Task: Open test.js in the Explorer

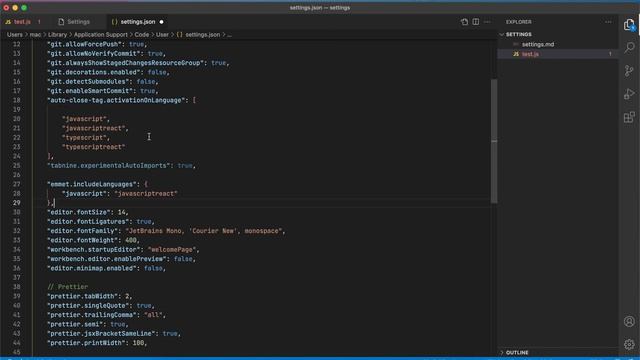Action: pos(530,54)
